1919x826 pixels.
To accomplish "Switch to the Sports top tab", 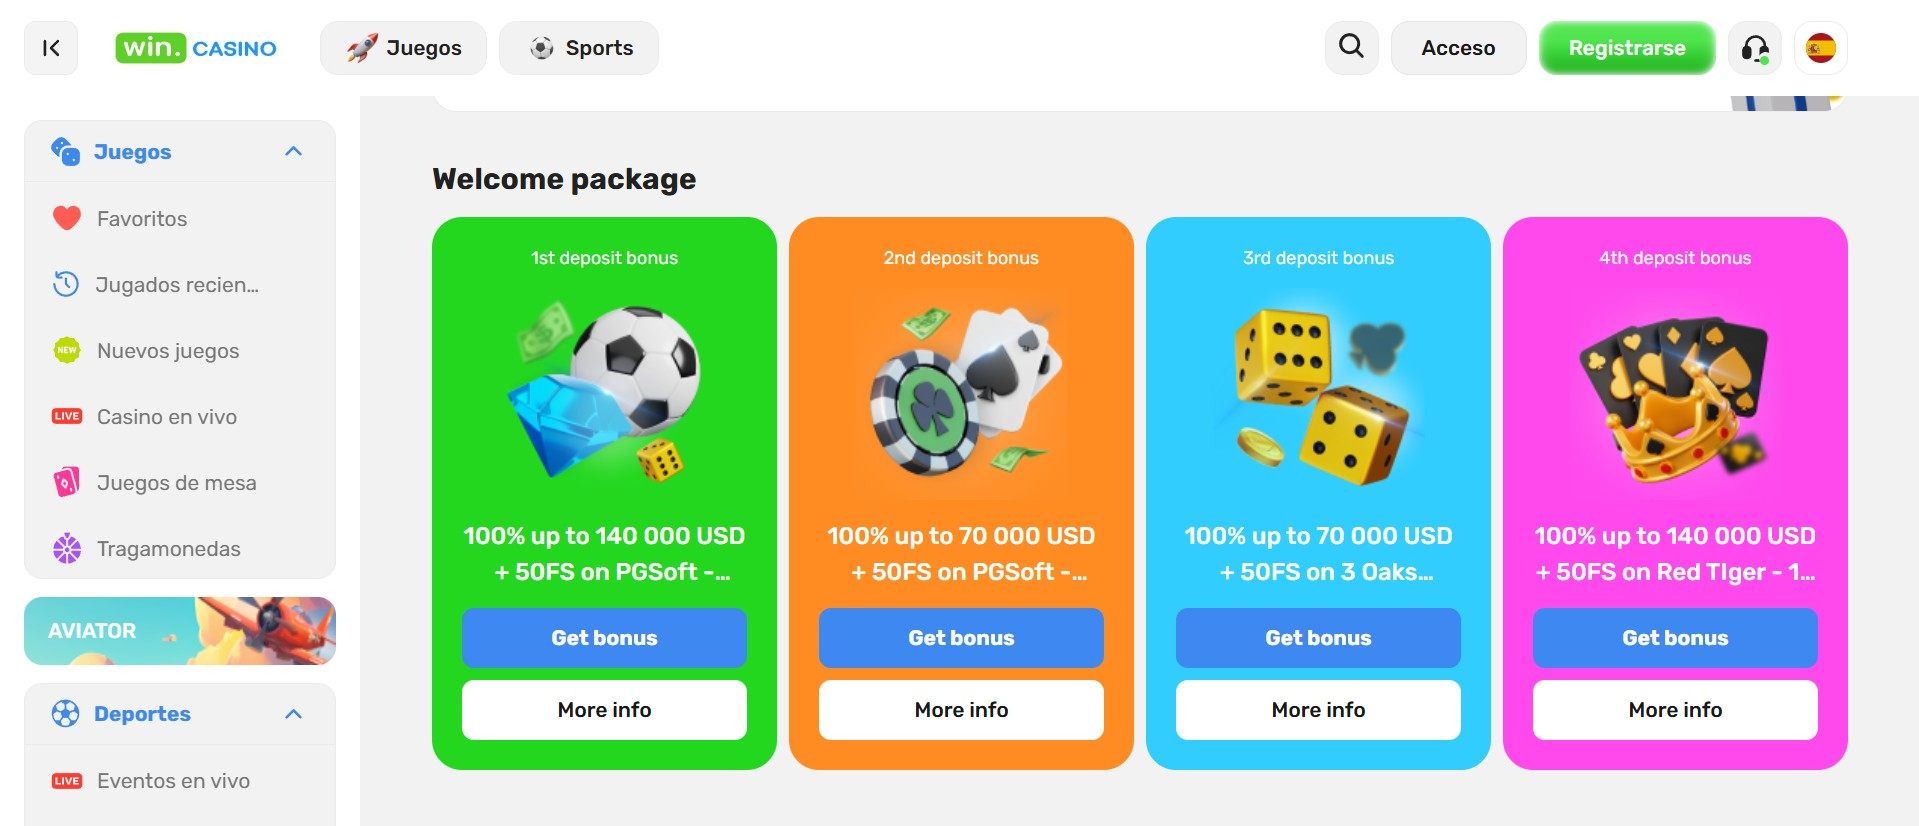I will click(x=579, y=48).
